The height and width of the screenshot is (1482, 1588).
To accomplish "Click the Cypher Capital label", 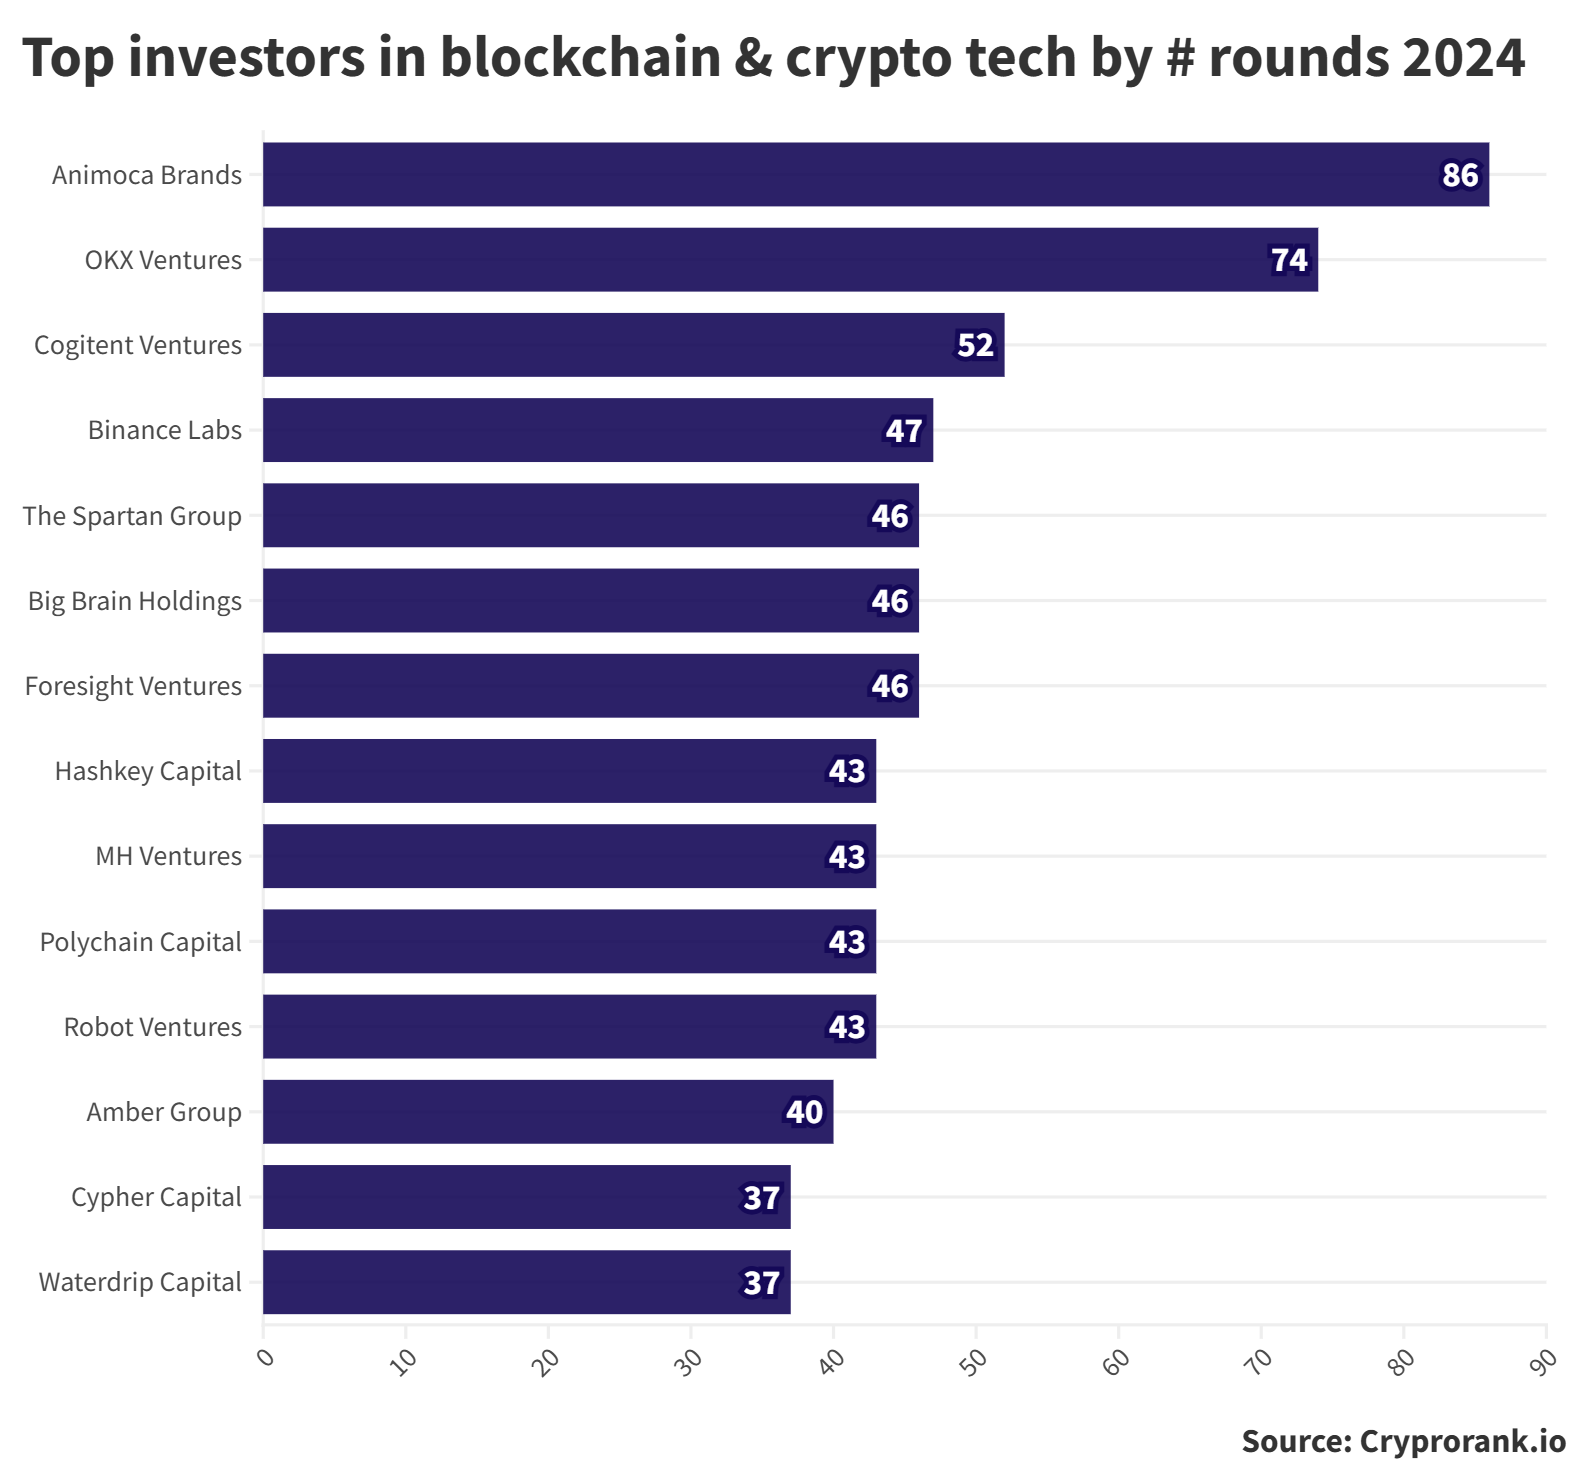I will coord(156,1197).
